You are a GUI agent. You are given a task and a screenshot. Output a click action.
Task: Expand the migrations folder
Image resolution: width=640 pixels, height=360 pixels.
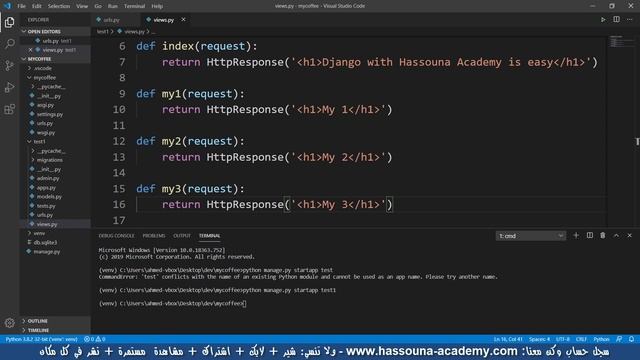click(x=49, y=160)
